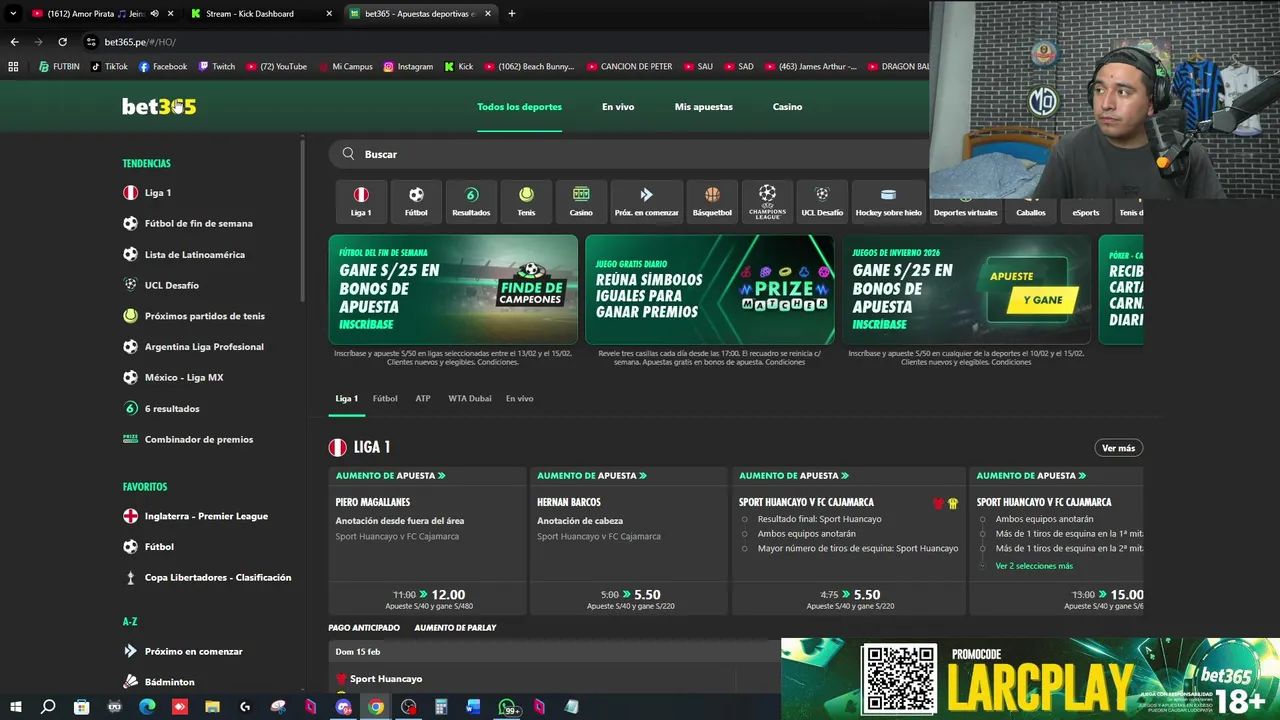Open the UCL Desafío shortcut icon
This screenshot has height=720, width=1280.
coord(822,201)
